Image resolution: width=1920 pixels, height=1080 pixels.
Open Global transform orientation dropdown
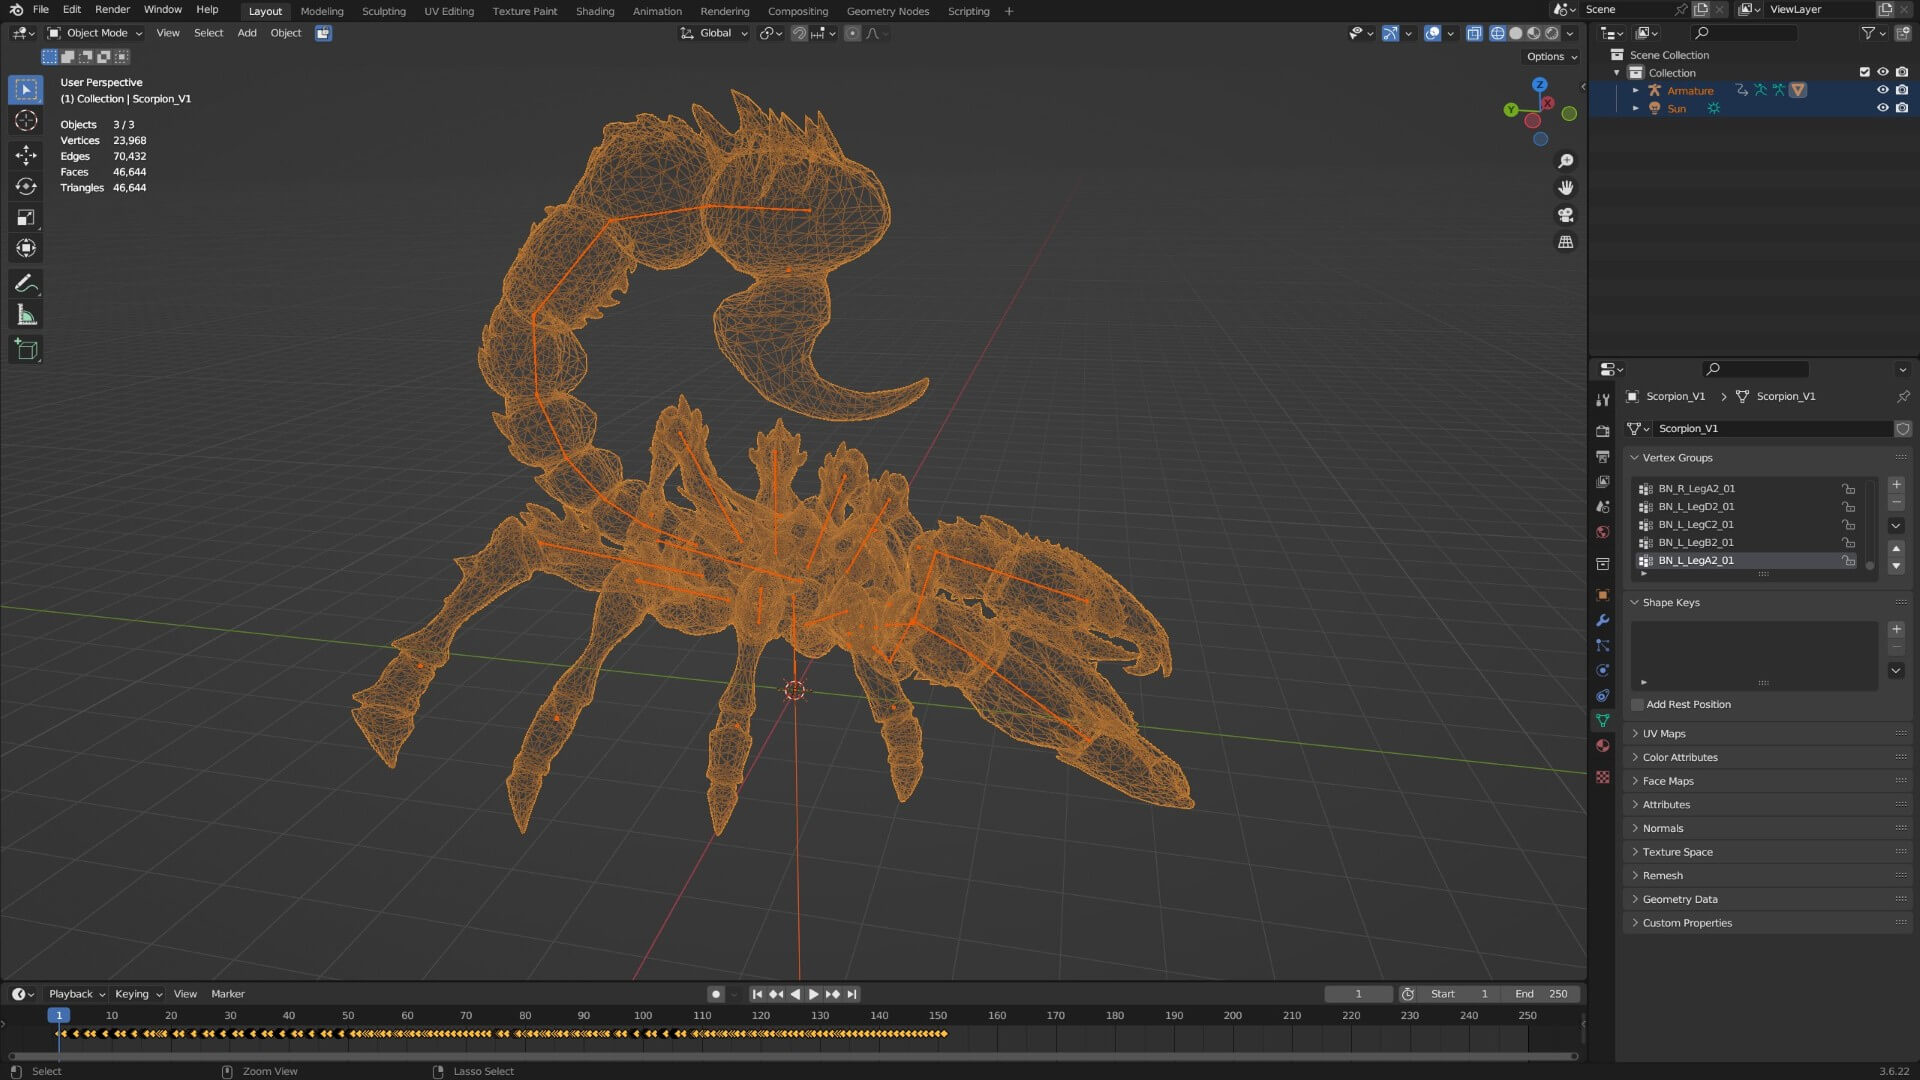pos(714,33)
